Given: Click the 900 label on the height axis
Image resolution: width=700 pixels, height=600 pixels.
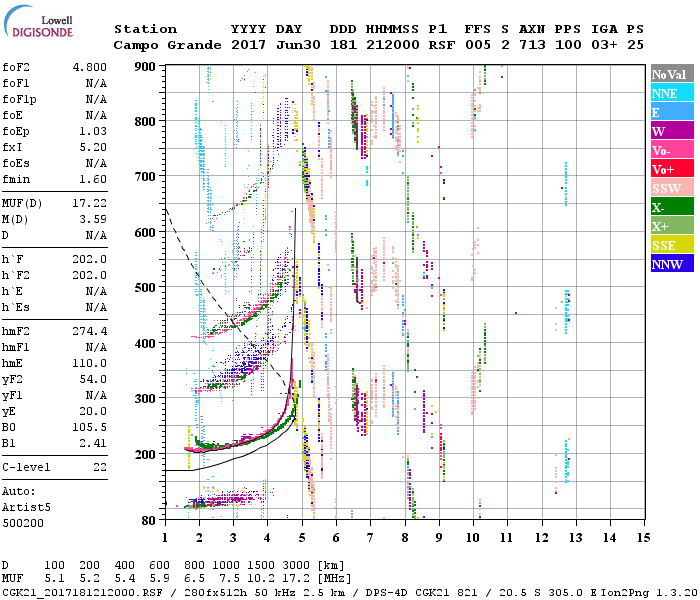Looking at the screenshot, I should click(x=147, y=67).
